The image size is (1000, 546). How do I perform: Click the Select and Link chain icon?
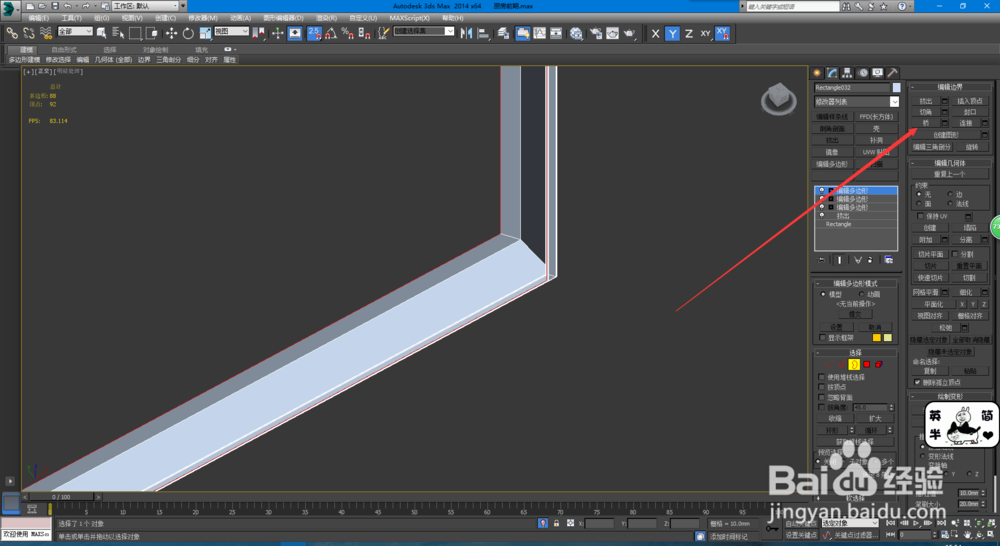tap(12, 33)
